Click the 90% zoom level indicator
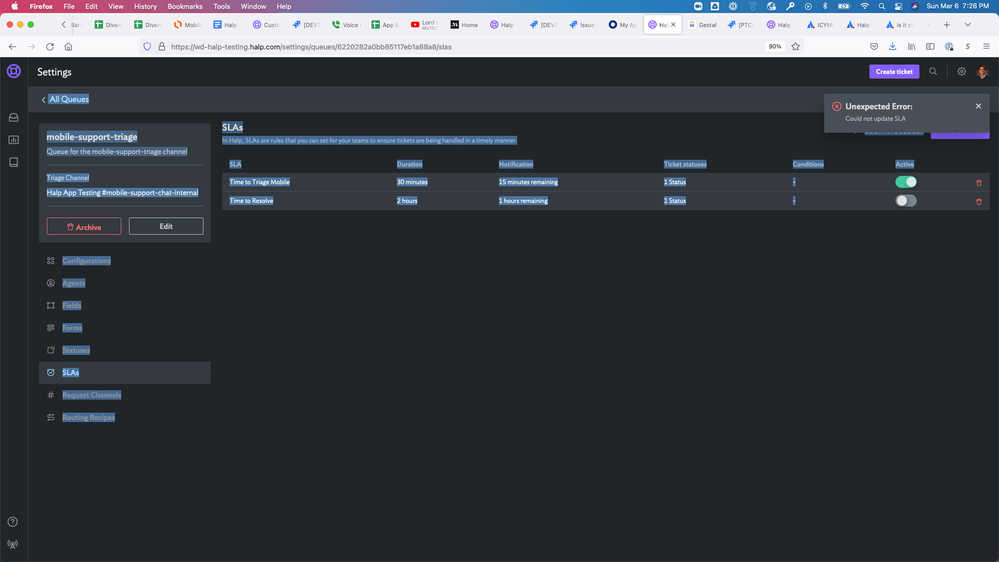The height and width of the screenshot is (562, 999). [775, 47]
